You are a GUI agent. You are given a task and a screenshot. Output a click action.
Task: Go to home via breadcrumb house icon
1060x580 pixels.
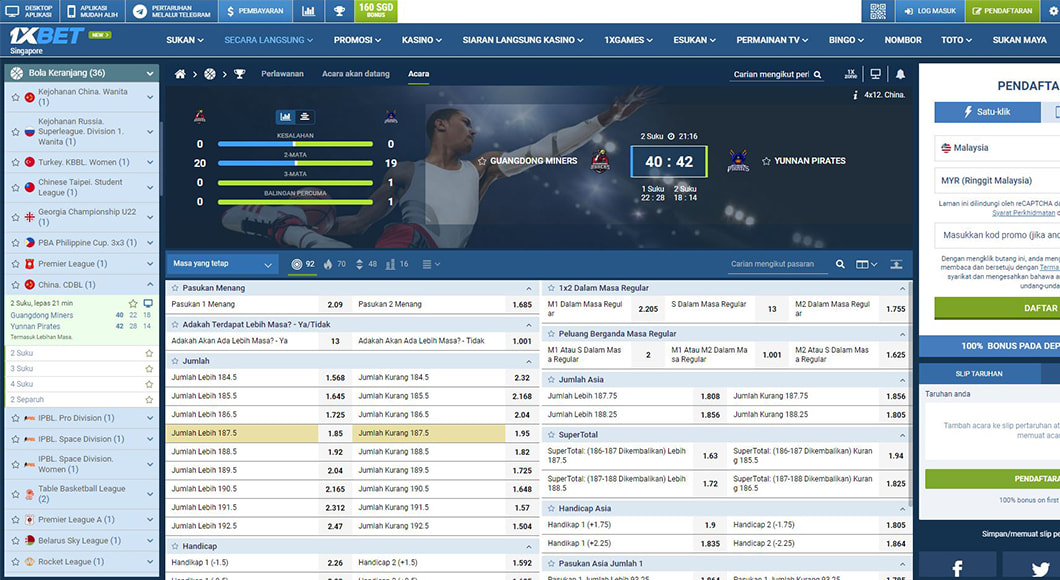click(x=180, y=74)
